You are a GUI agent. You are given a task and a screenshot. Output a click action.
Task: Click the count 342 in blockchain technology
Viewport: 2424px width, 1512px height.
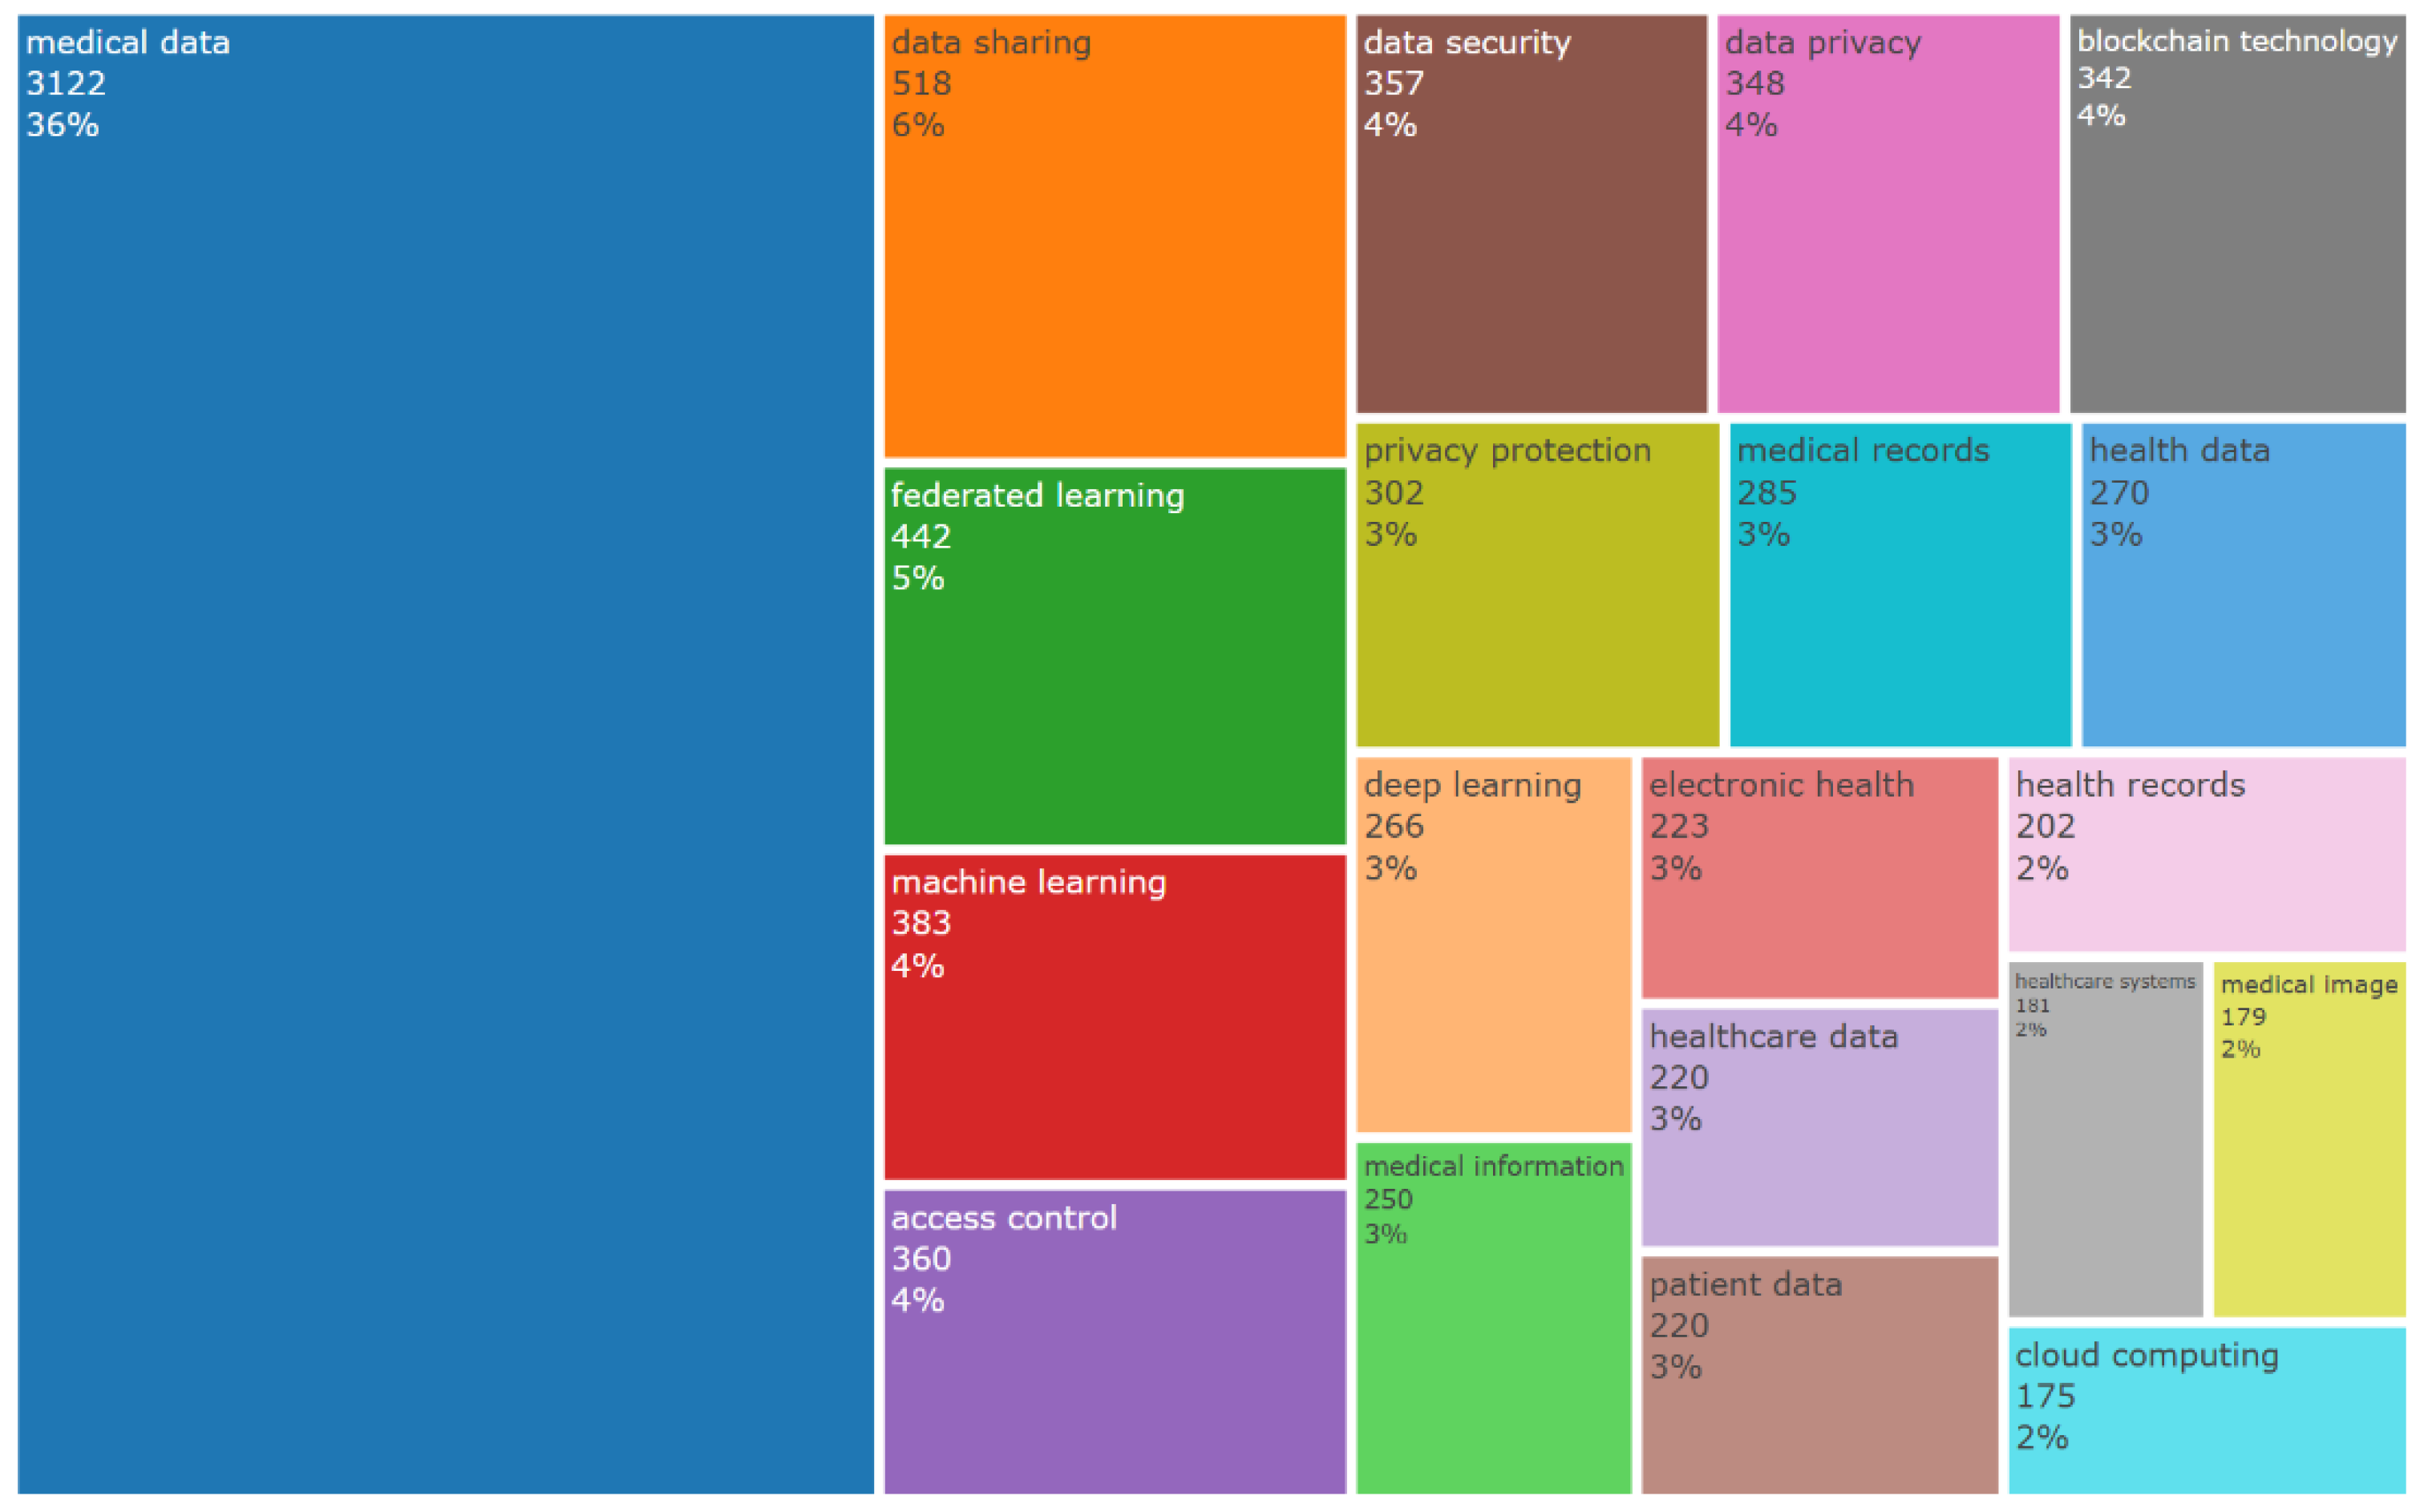pyautogui.click(x=2105, y=78)
